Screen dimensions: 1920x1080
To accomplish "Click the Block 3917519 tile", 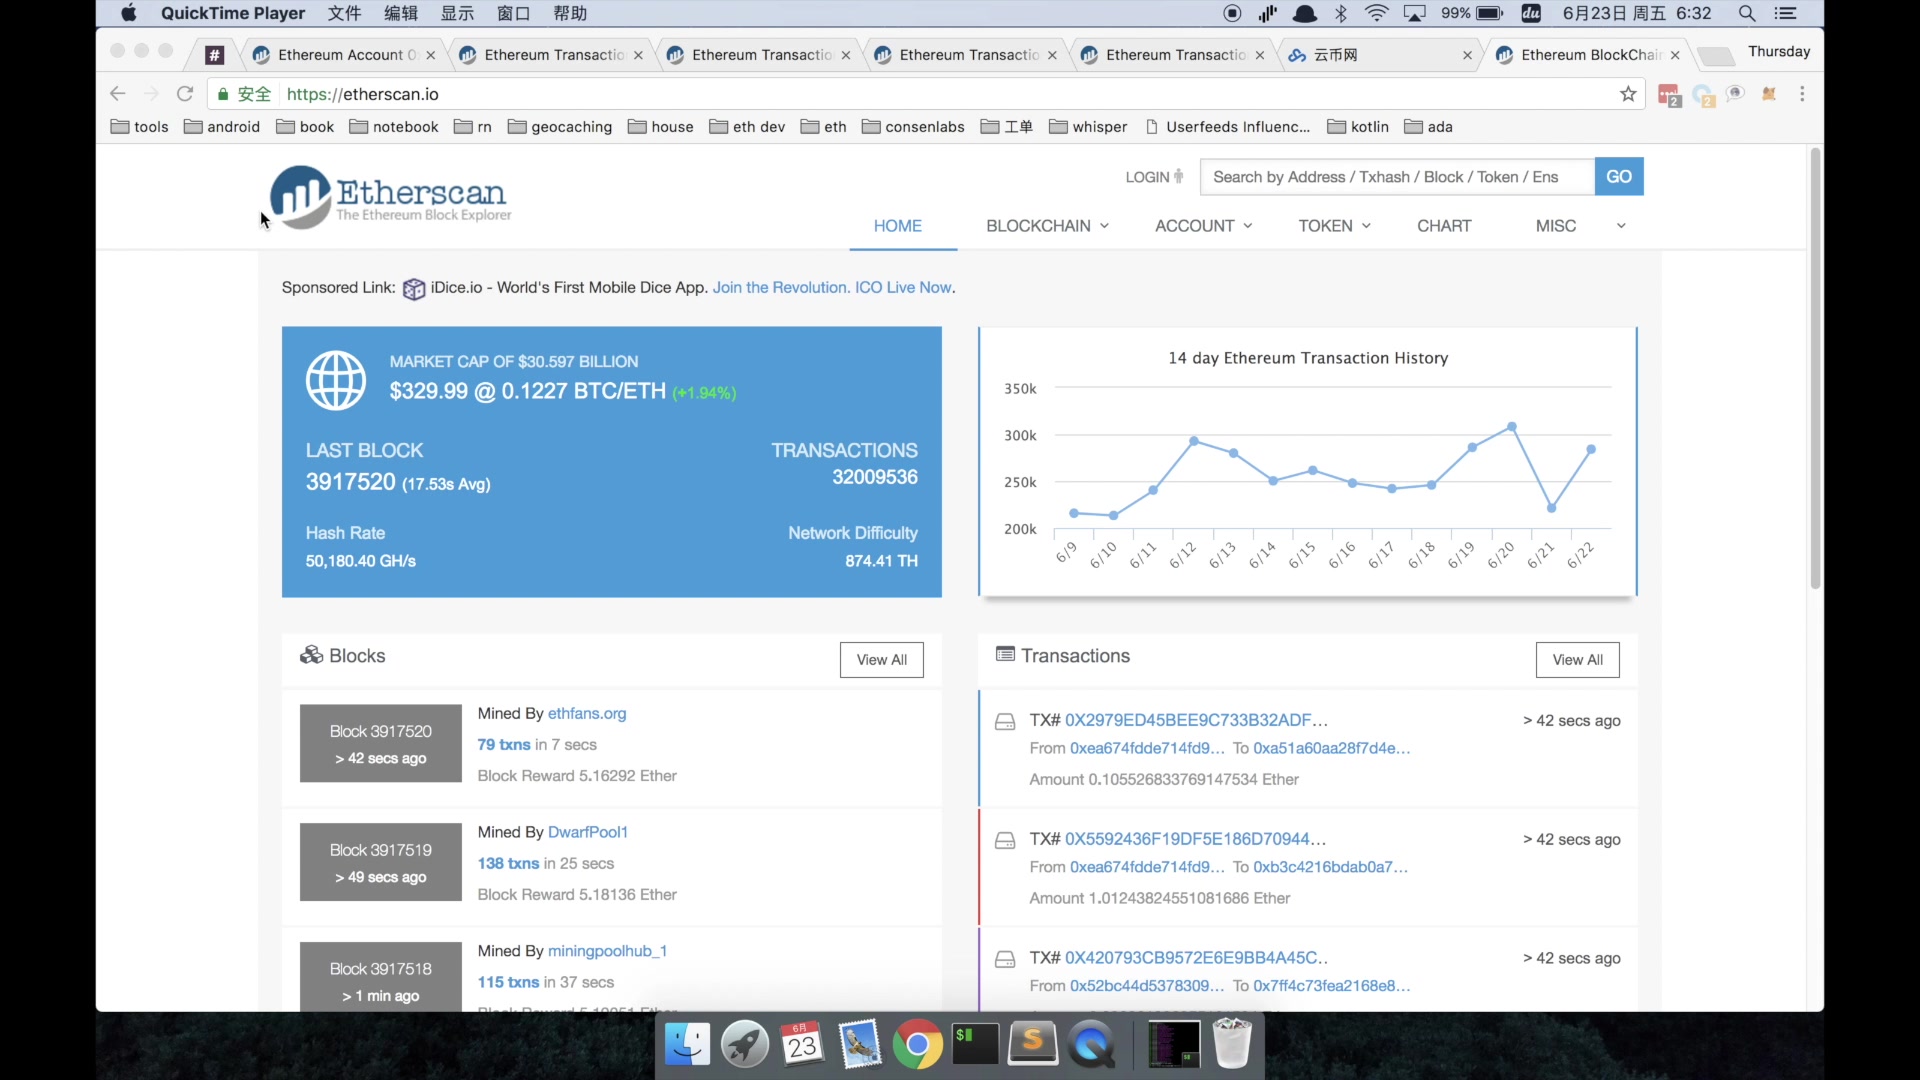I will point(381,863).
